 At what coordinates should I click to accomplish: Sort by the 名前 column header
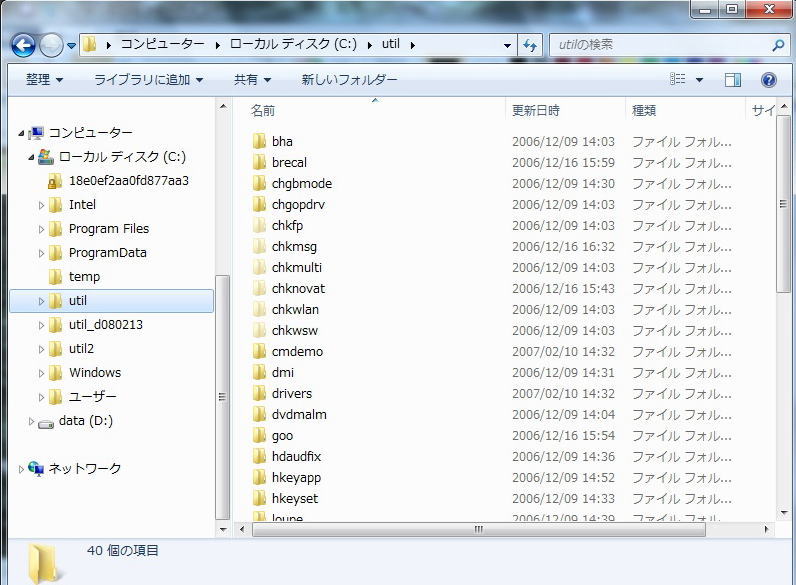point(262,110)
